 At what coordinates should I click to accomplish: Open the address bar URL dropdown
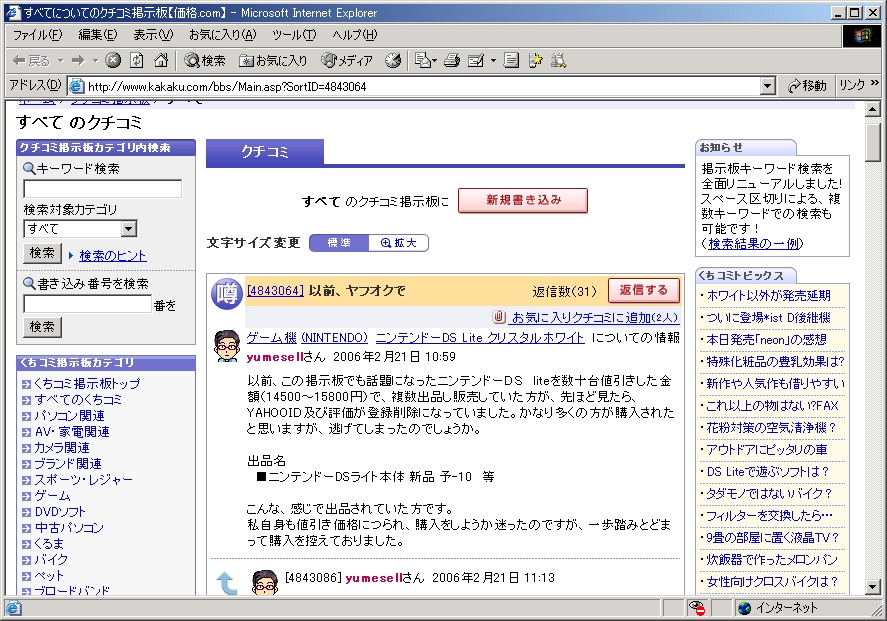click(x=767, y=87)
